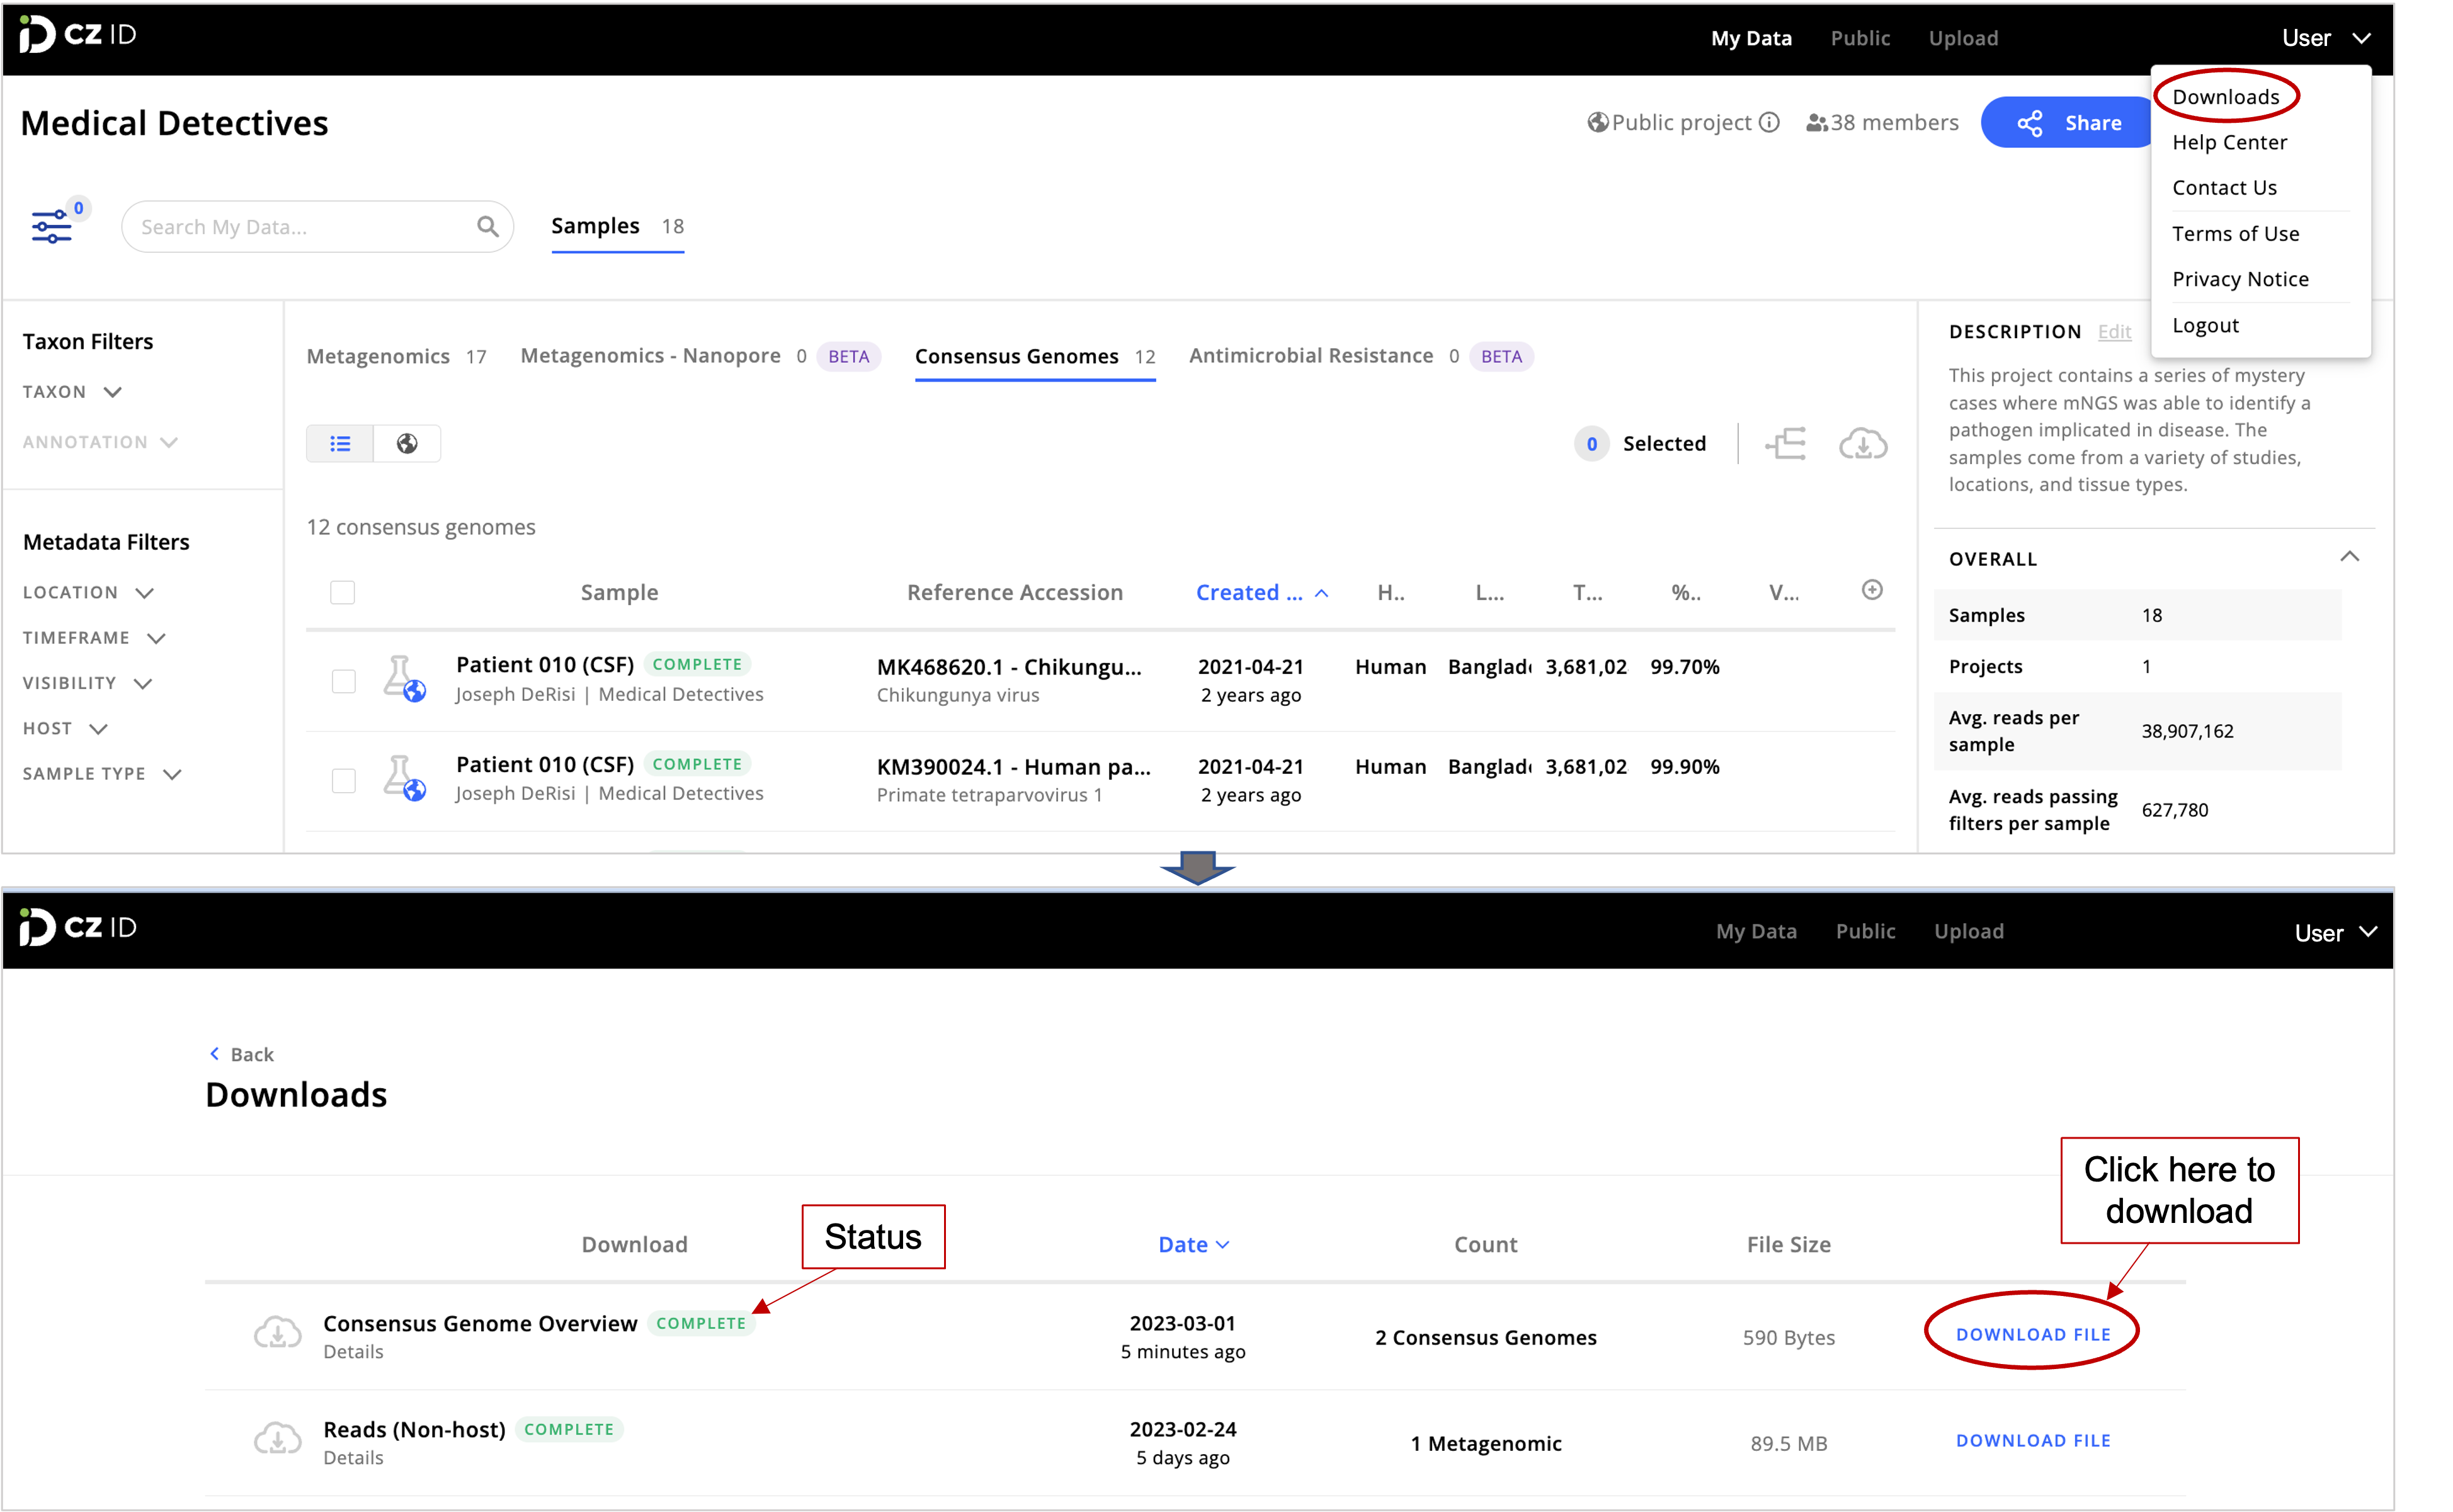Click cloud icon beside Consensus Genome Overview

(x=277, y=1333)
